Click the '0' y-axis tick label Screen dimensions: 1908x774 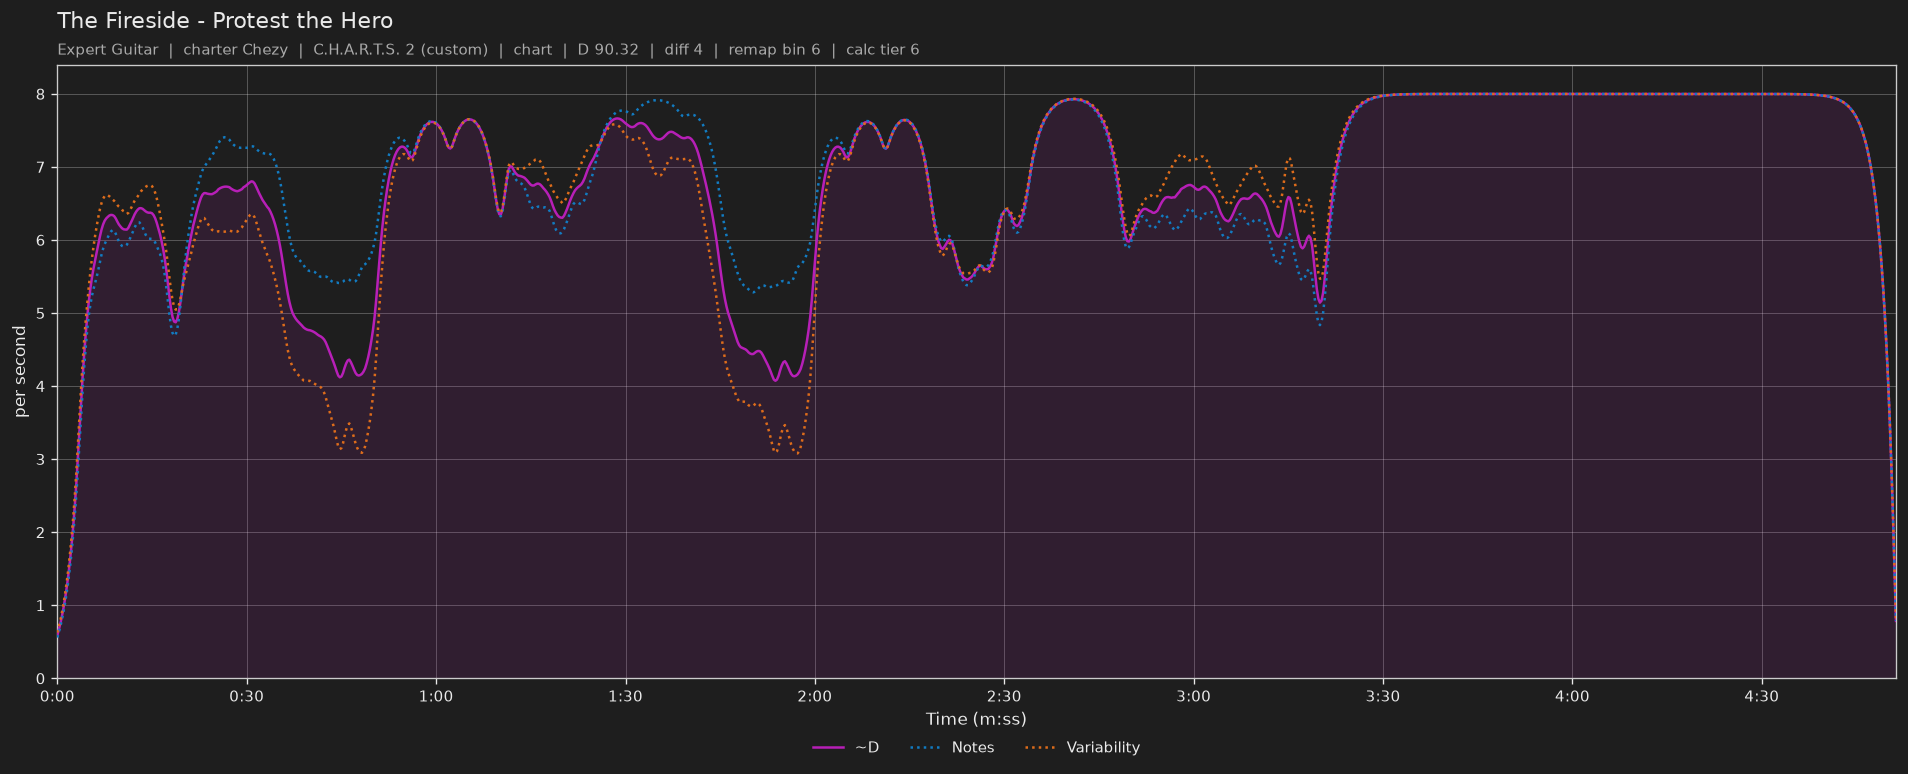42,679
